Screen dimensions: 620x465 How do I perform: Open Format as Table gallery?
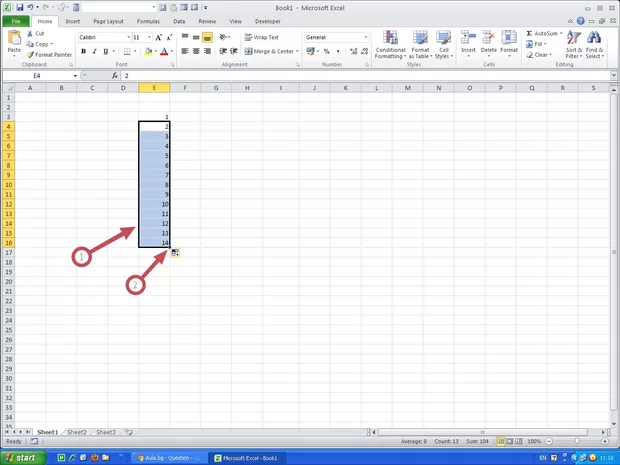[x=420, y=45]
